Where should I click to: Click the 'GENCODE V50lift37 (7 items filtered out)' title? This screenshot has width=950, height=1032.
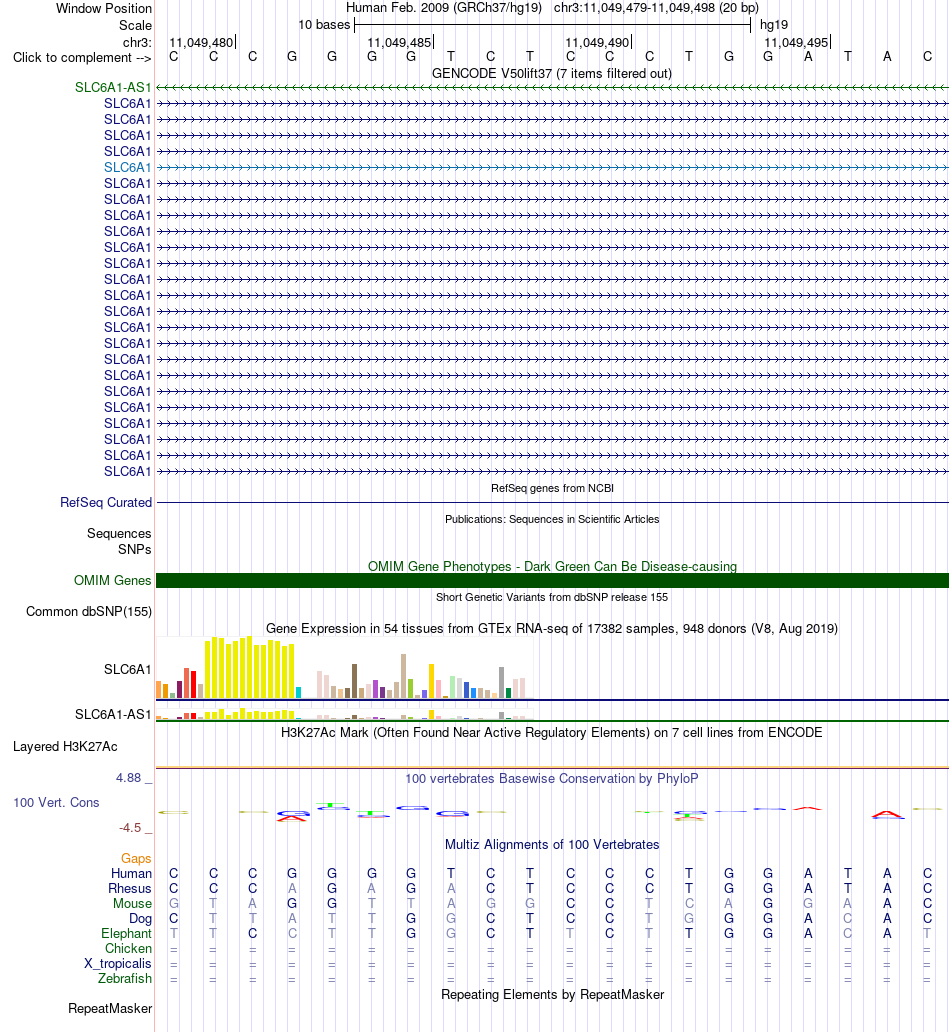pos(552,74)
